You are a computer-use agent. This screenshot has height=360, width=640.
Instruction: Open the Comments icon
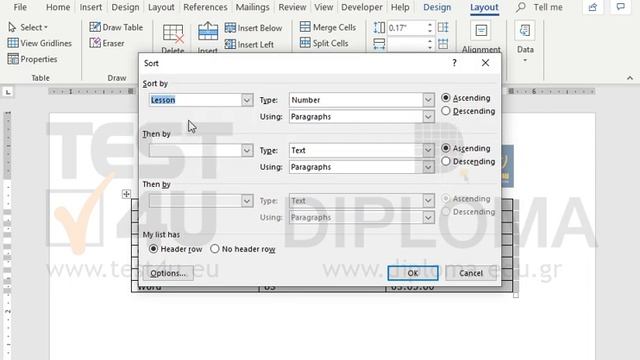point(620,7)
